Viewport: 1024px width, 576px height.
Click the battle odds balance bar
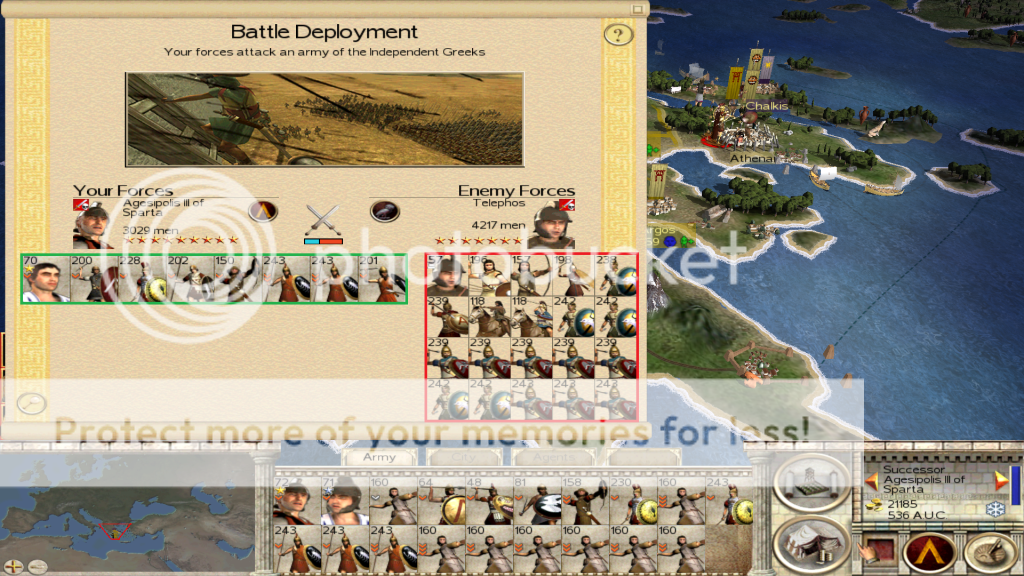tap(323, 242)
